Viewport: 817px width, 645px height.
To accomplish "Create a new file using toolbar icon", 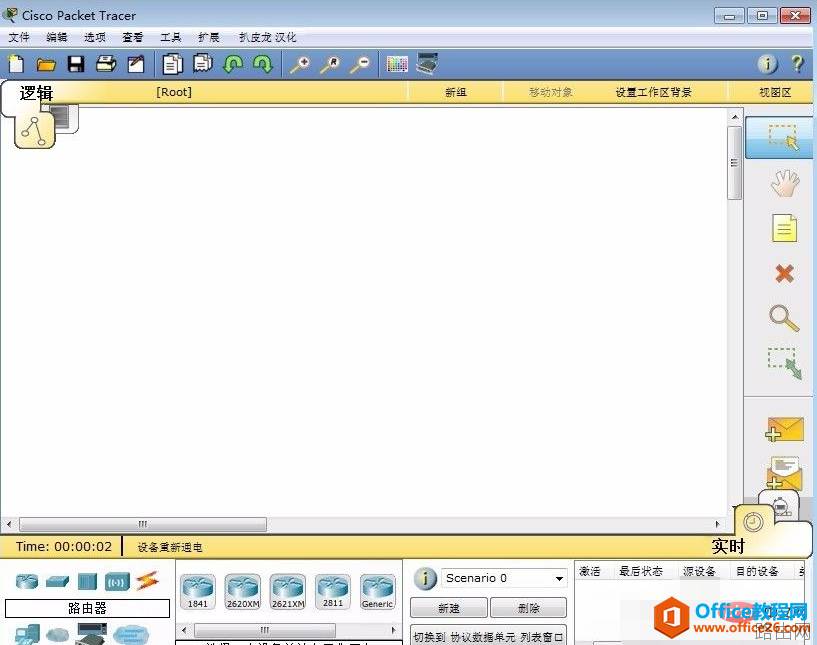I will coord(16,64).
